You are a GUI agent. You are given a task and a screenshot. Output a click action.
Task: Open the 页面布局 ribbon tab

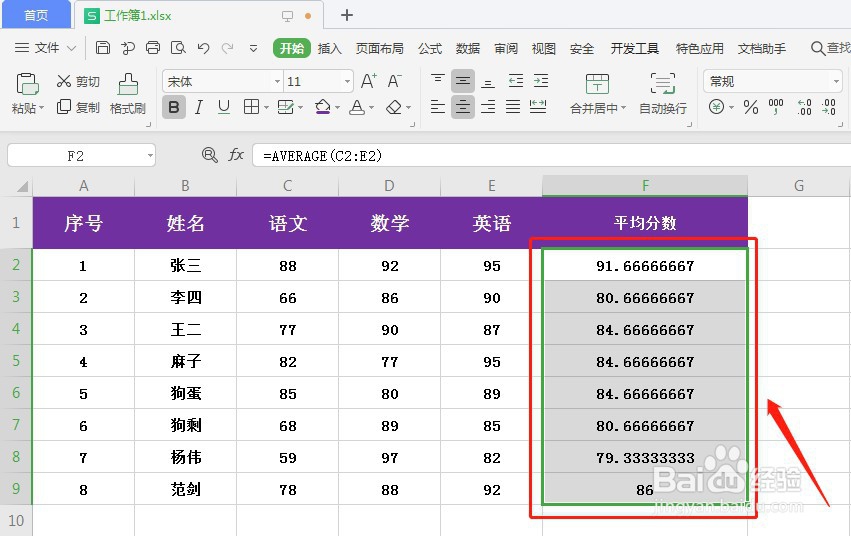tap(379, 48)
